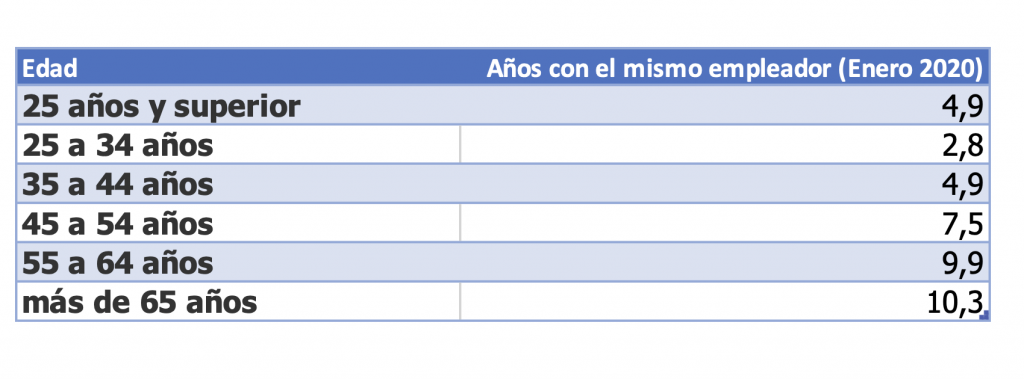
Task: Click the column divider in '45 a 54 años' row
Action: click(460, 223)
